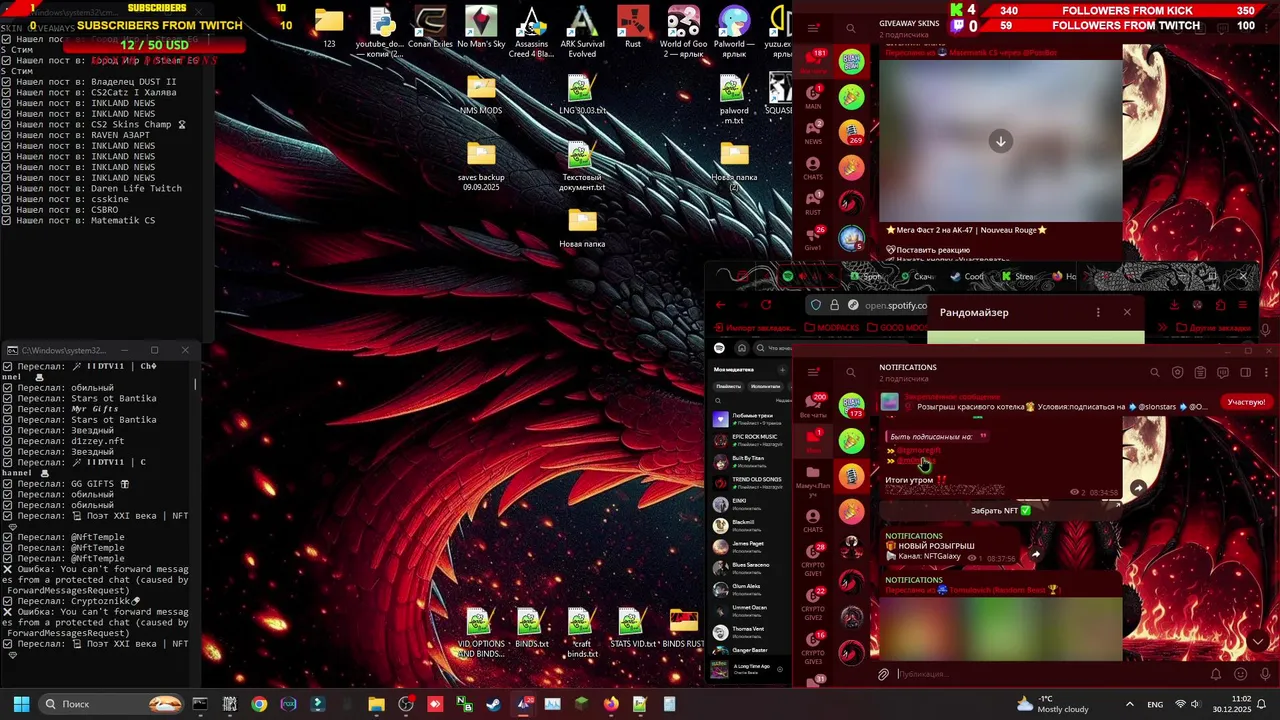Viewport: 1280px width, 720px height.
Task: Show hidden bookmarks with the chevron
Action: [1163, 328]
